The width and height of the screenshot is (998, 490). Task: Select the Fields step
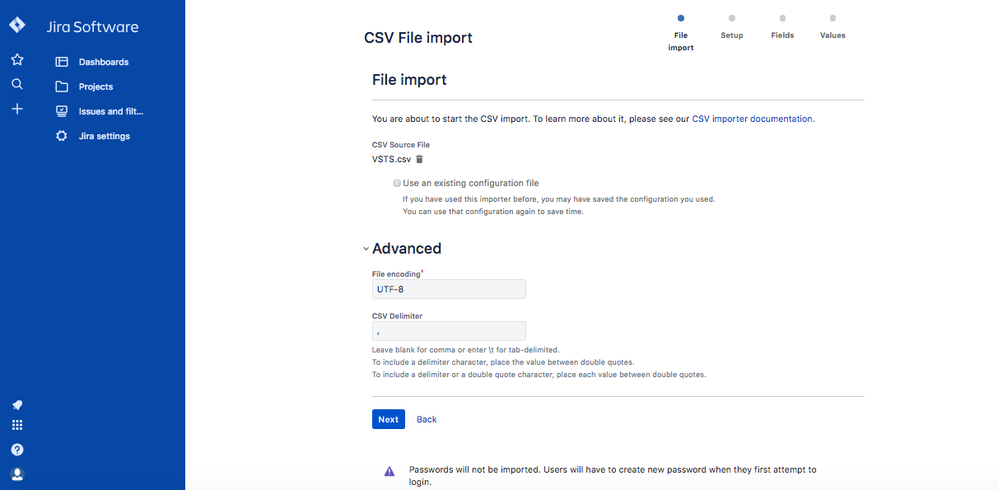782,28
